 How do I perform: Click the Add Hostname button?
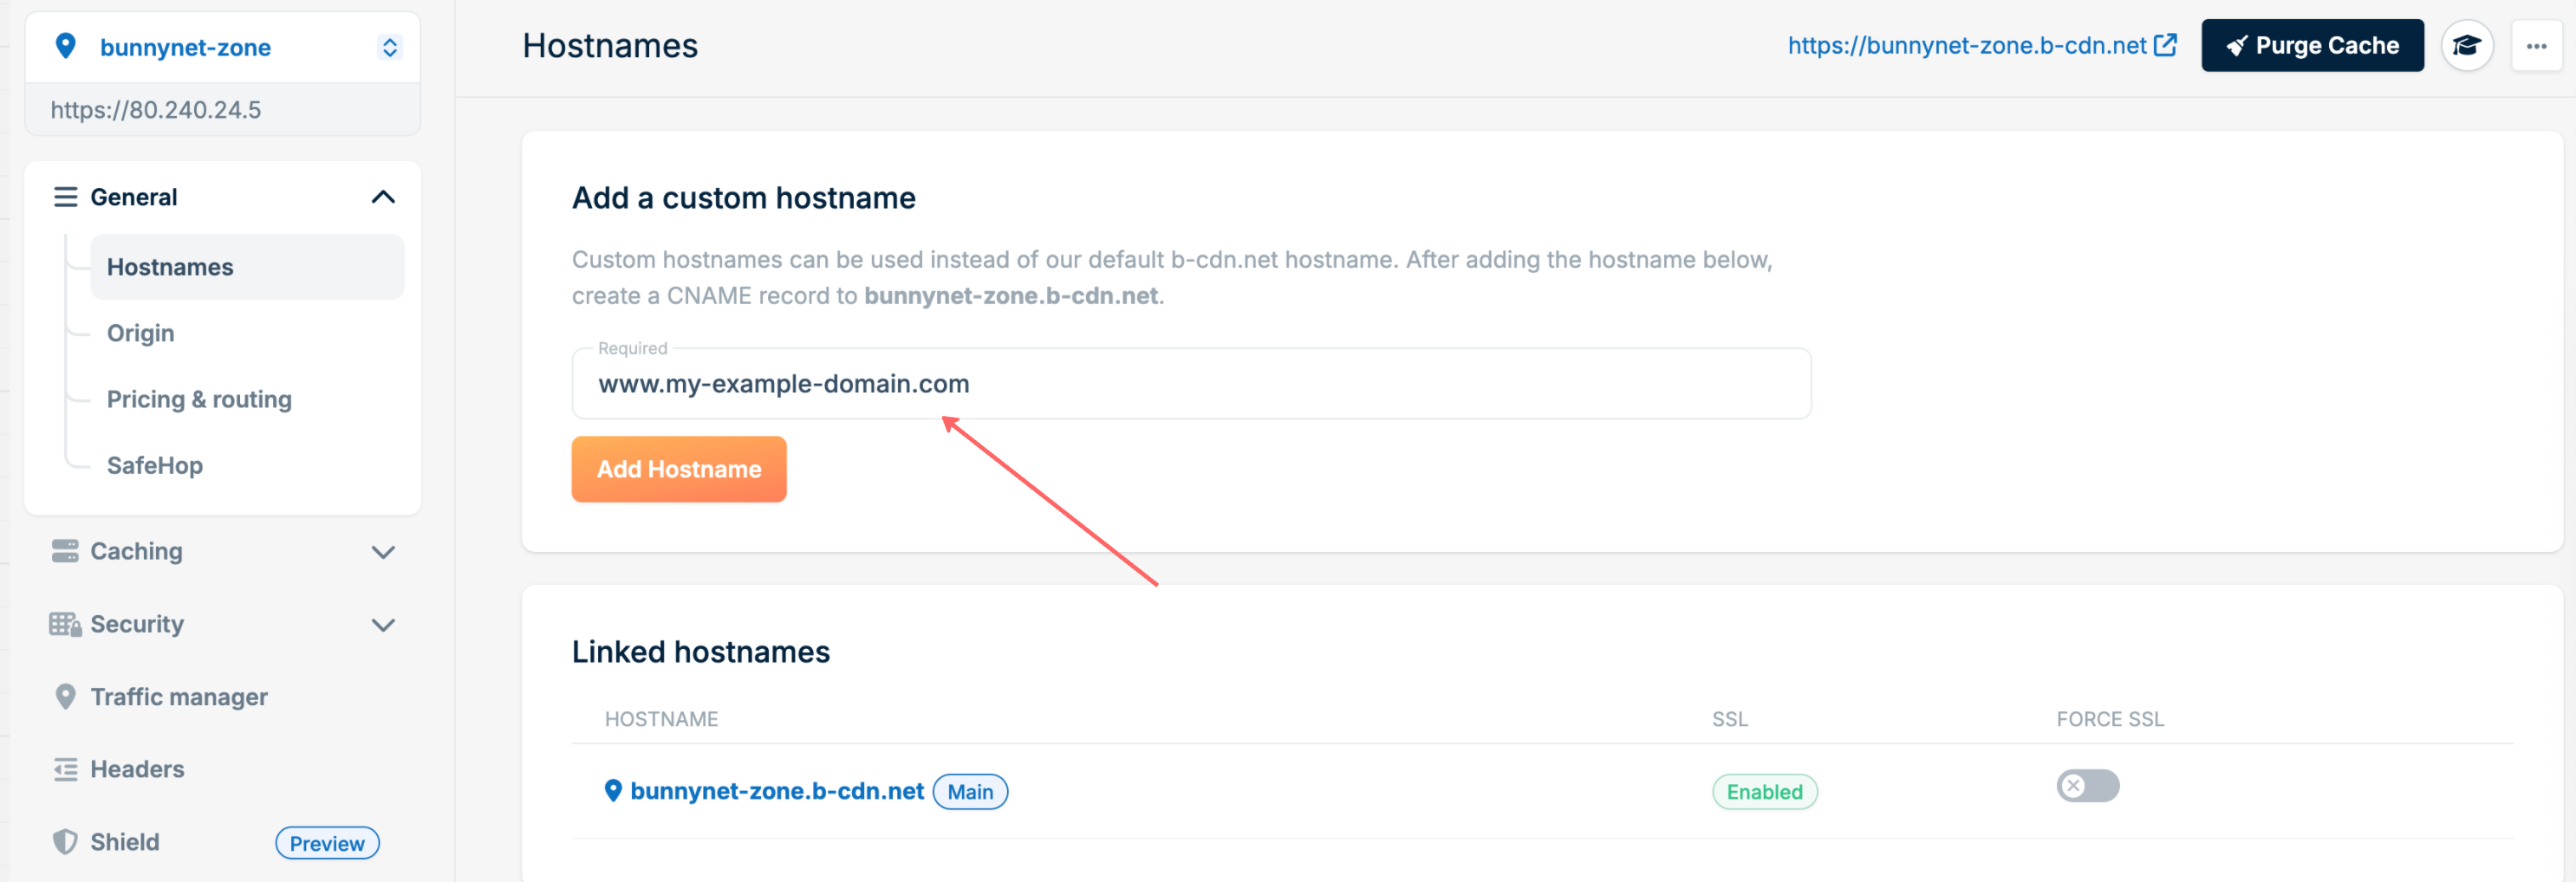[x=679, y=469]
